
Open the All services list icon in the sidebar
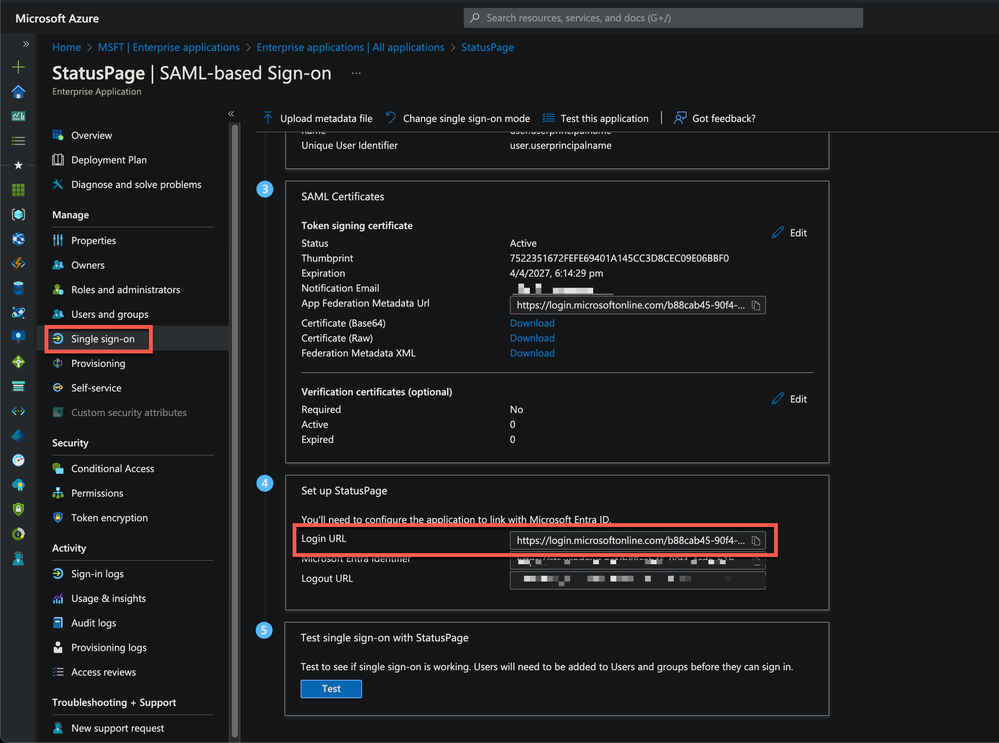coord(18,141)
